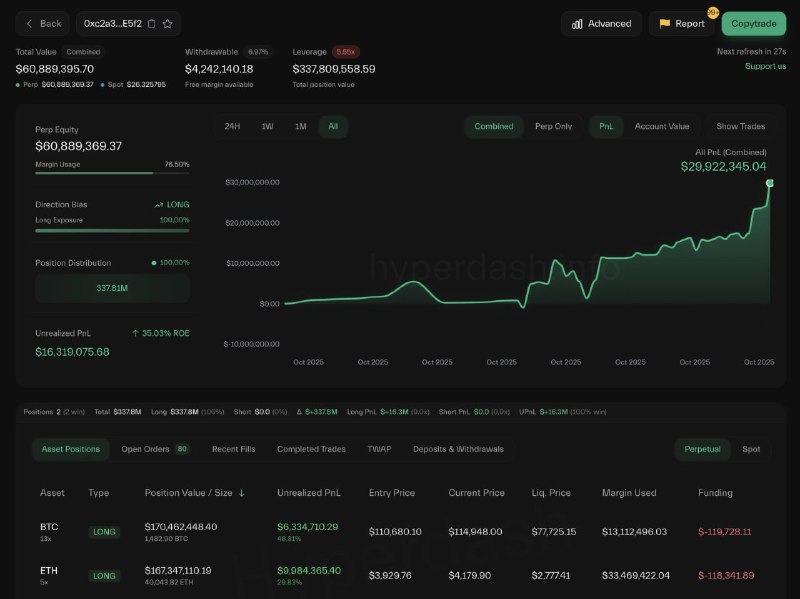This screenshot has height=599, width=800.
Task: Switch chart mode to Perp Only
Action: point(554,126)
